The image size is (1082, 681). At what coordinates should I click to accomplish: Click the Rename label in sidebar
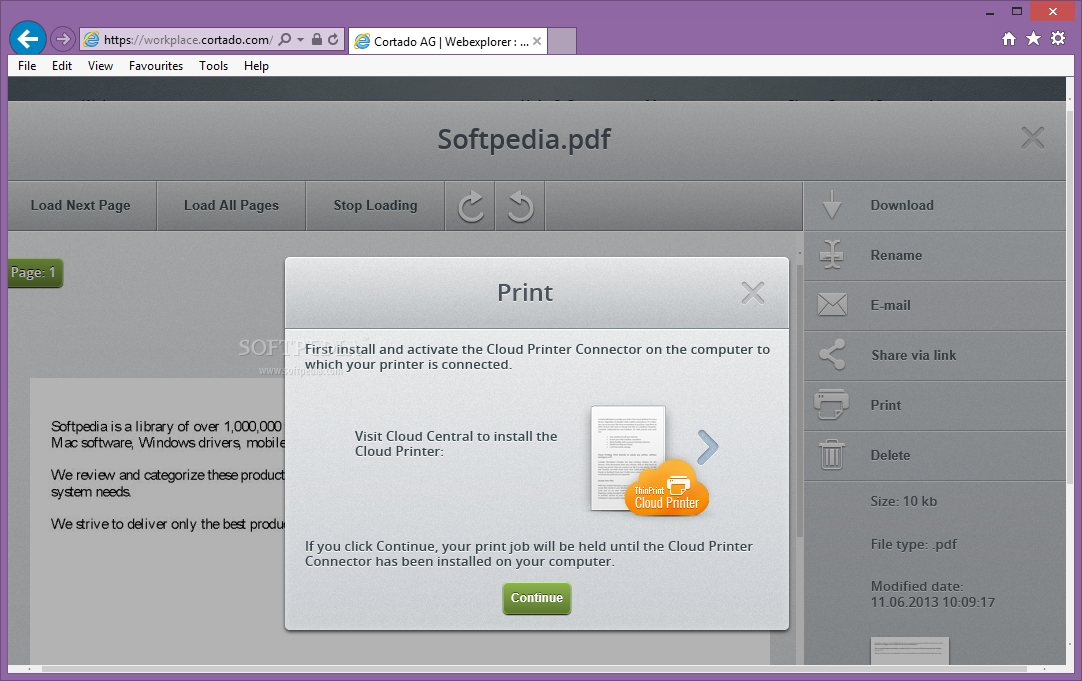click(x=896, y=255)
